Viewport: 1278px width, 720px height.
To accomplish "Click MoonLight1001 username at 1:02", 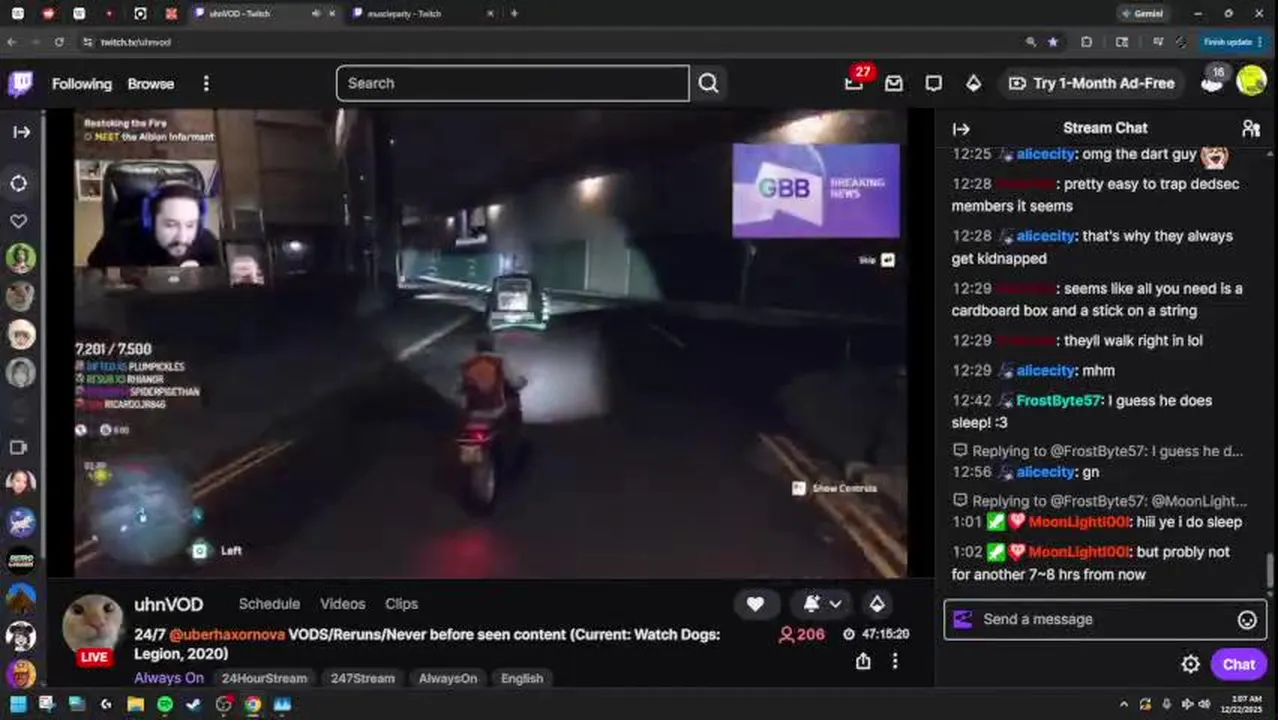I will pos(1079,552).
